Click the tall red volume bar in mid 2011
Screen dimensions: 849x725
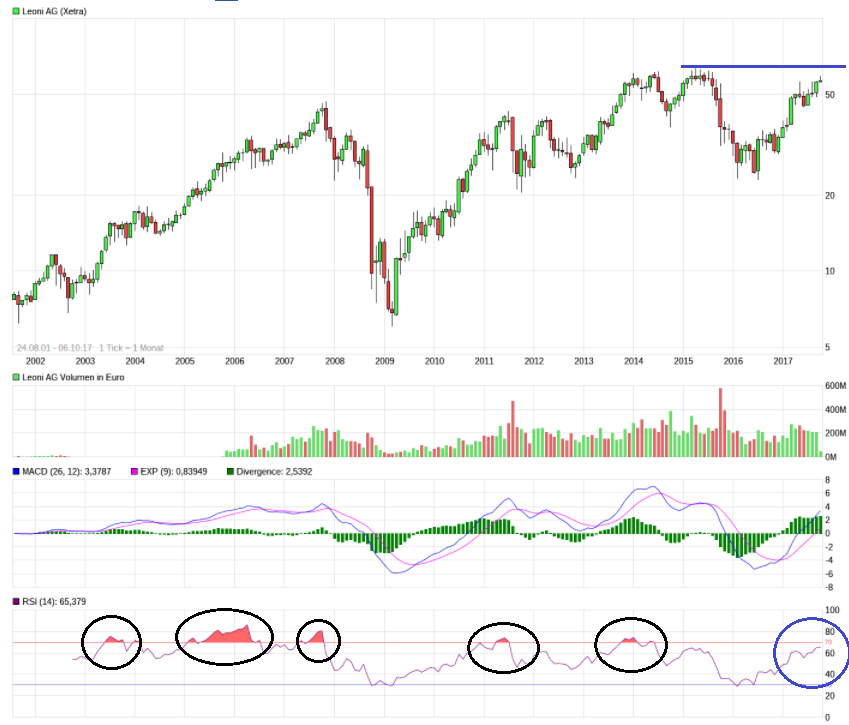513,429
